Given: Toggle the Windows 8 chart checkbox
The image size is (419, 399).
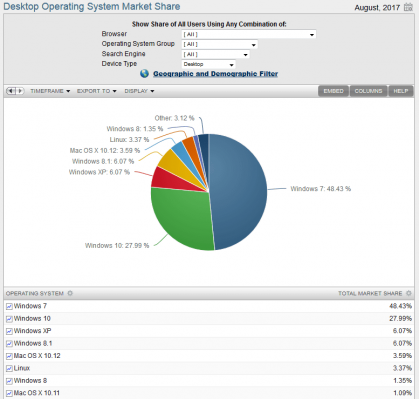Looking at the screenshot, I should tap(9, 381).
